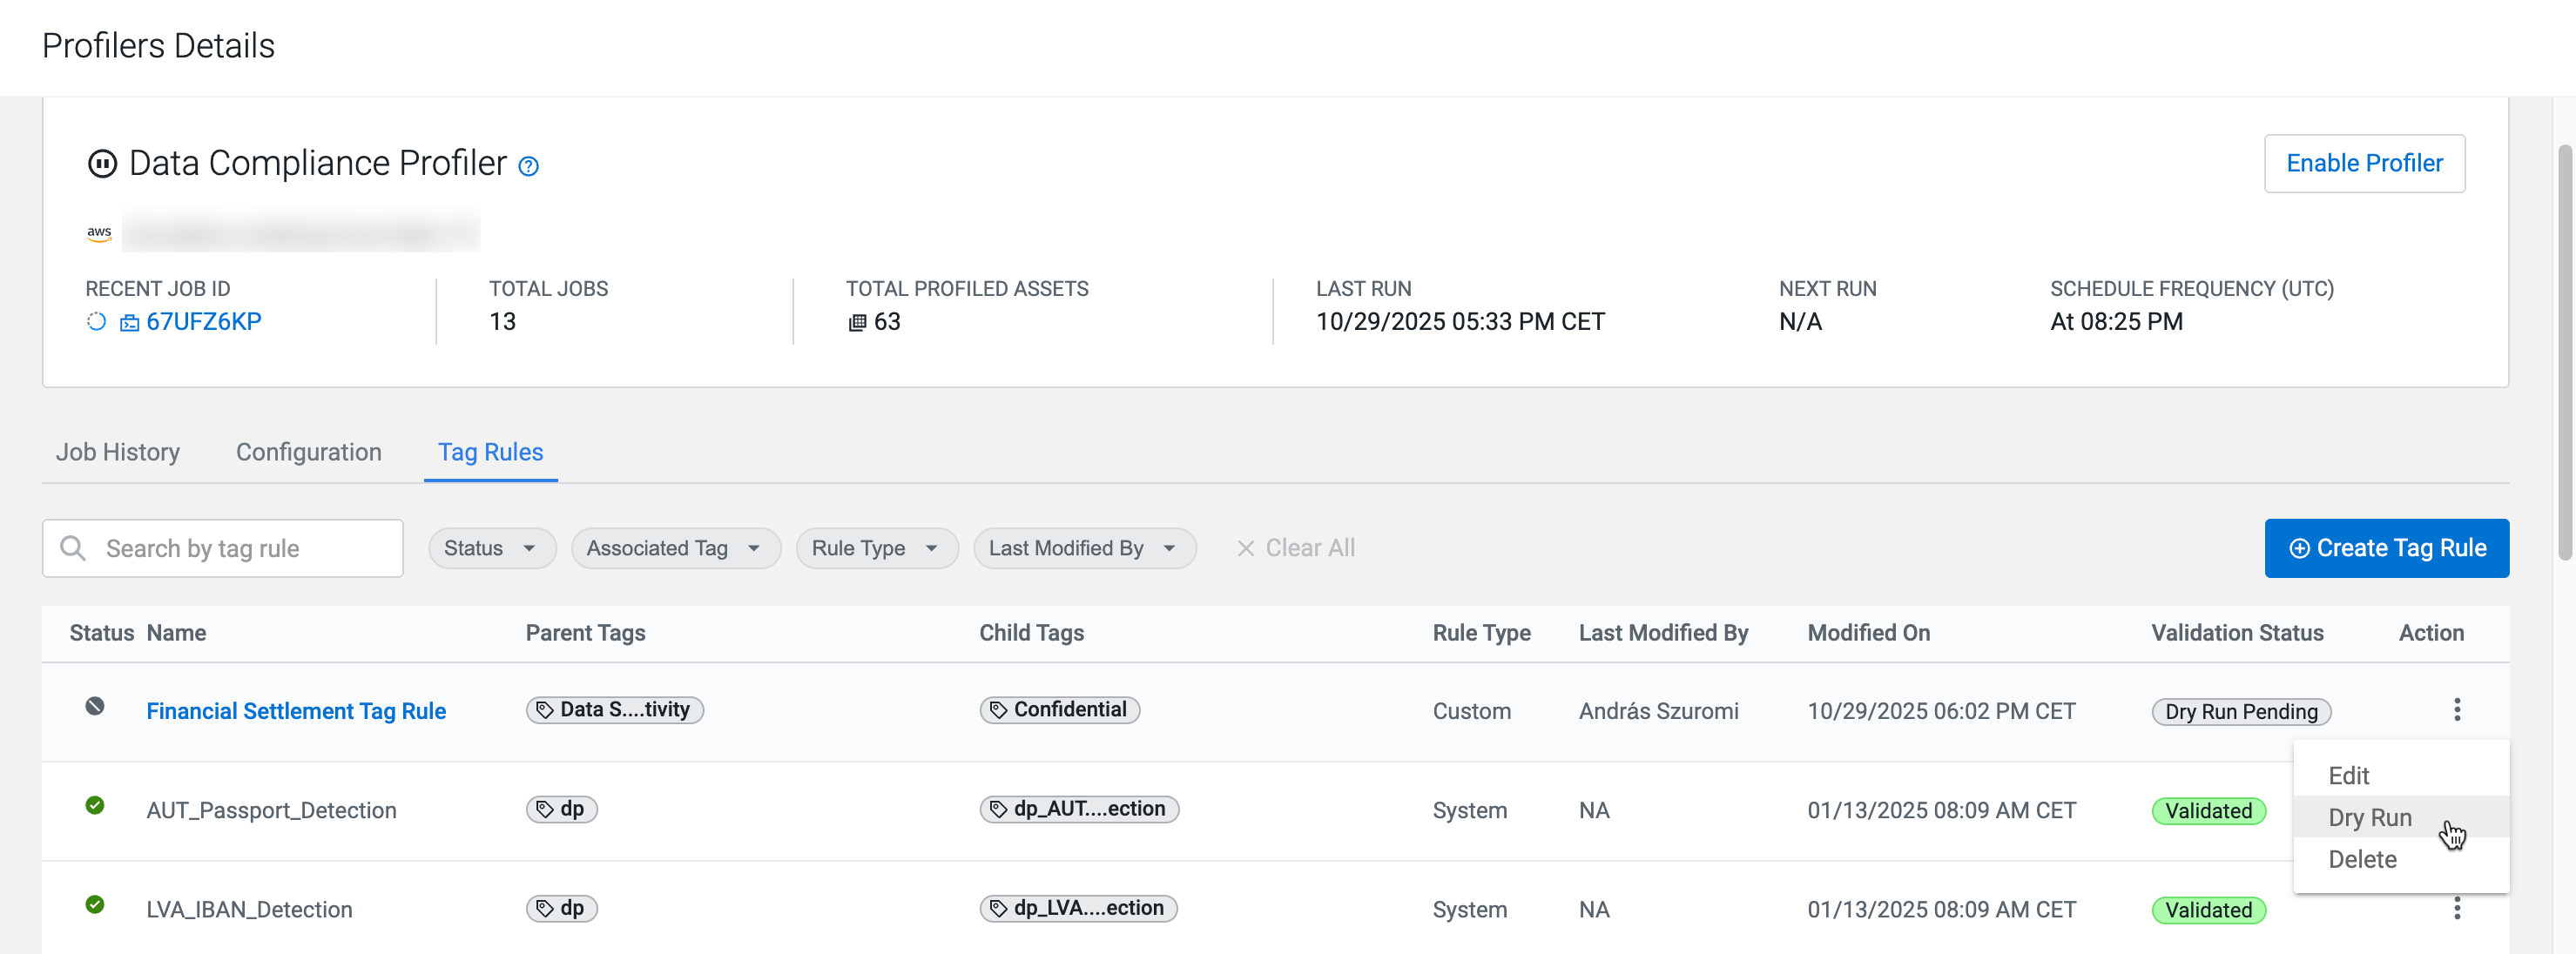Open the Last Modified By filter dropdown
This screenshot has height=954, width=2576.
1084,548
